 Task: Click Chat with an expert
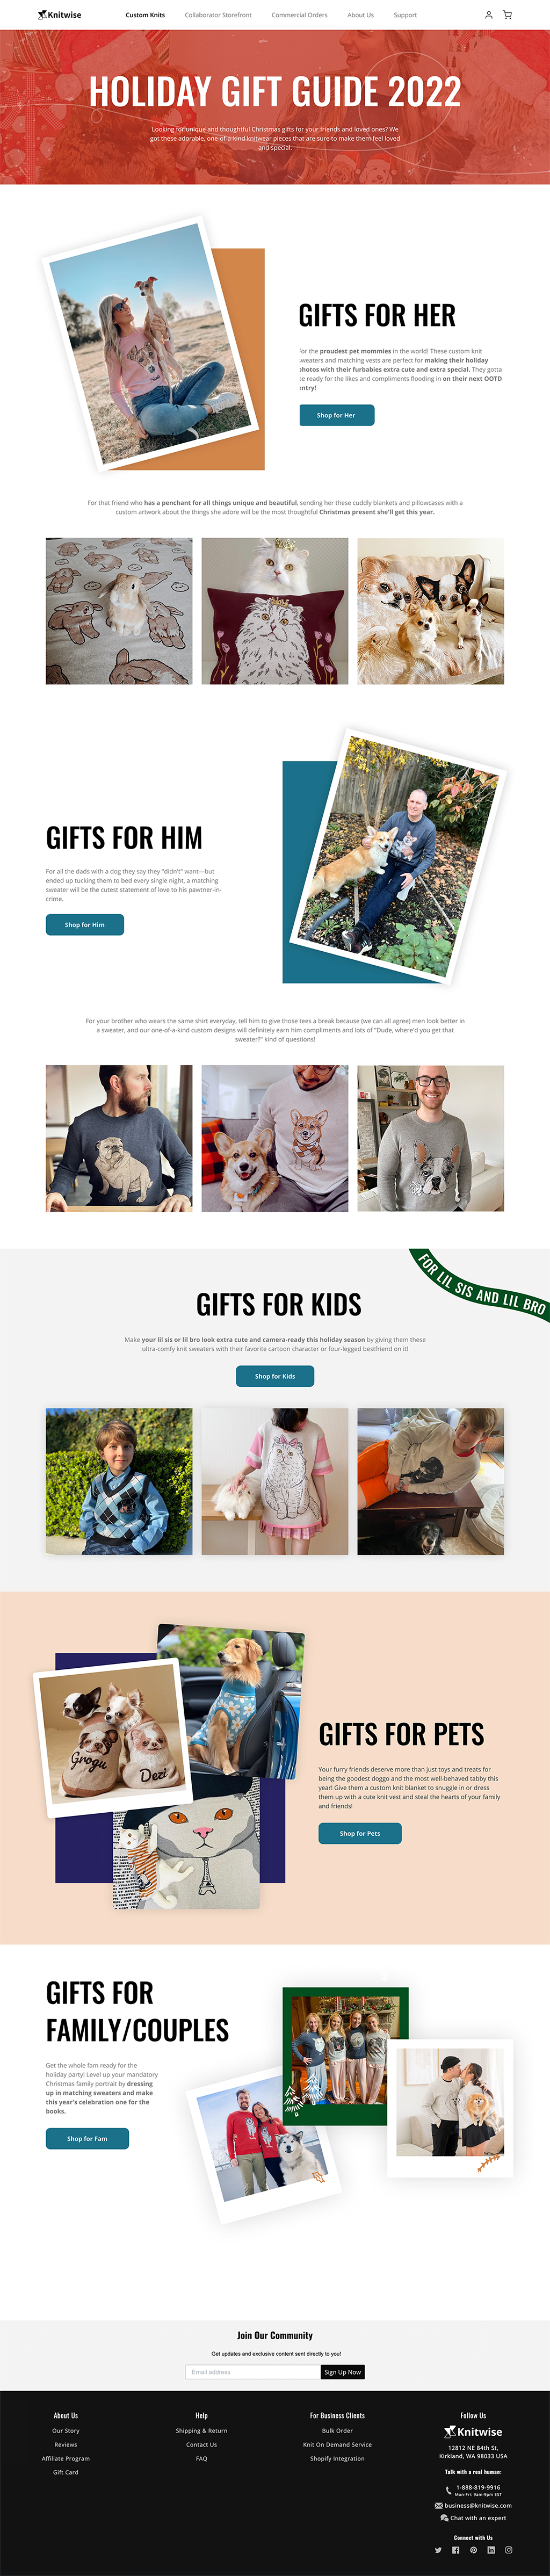[473, 2518]
